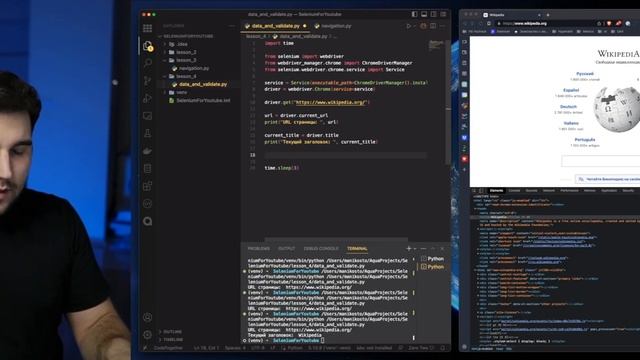The image size is (640, 360).
Task: Open new tab in the browser window
Action: [x=548, y=15]
